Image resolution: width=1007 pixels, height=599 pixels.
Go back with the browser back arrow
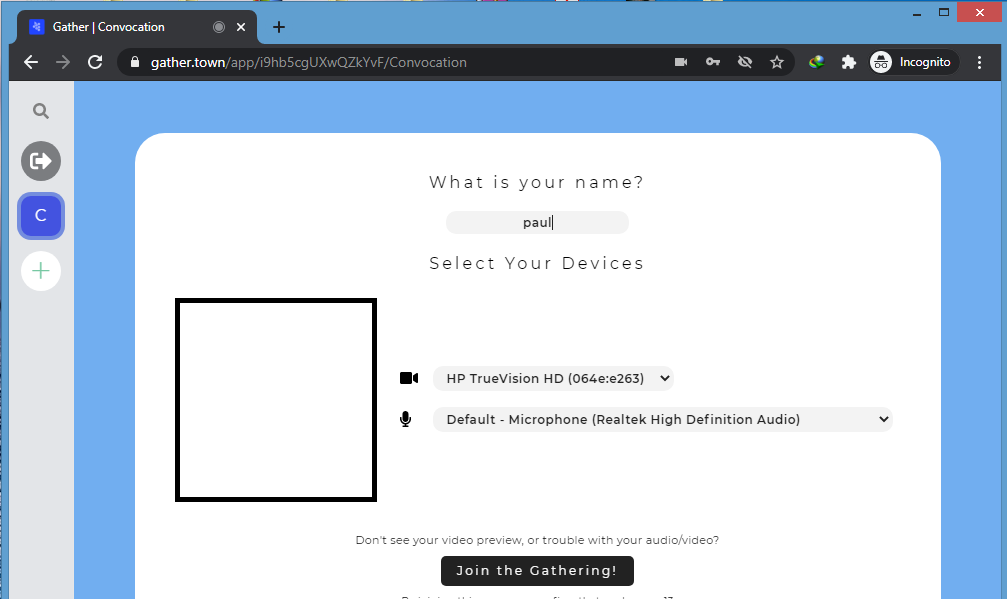31,62
